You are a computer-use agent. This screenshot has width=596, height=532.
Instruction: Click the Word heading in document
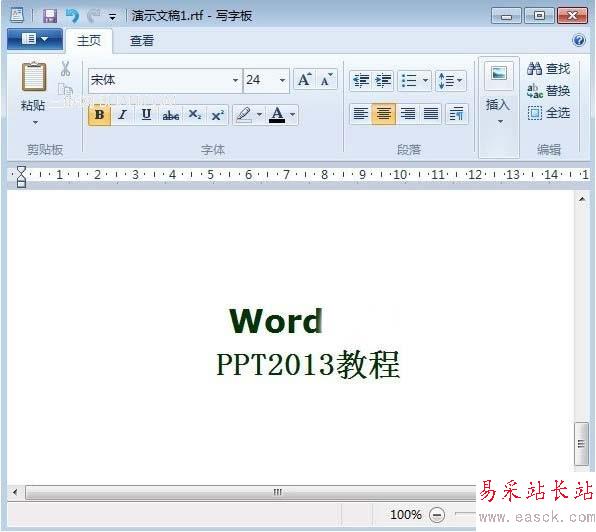coord(276,321)
